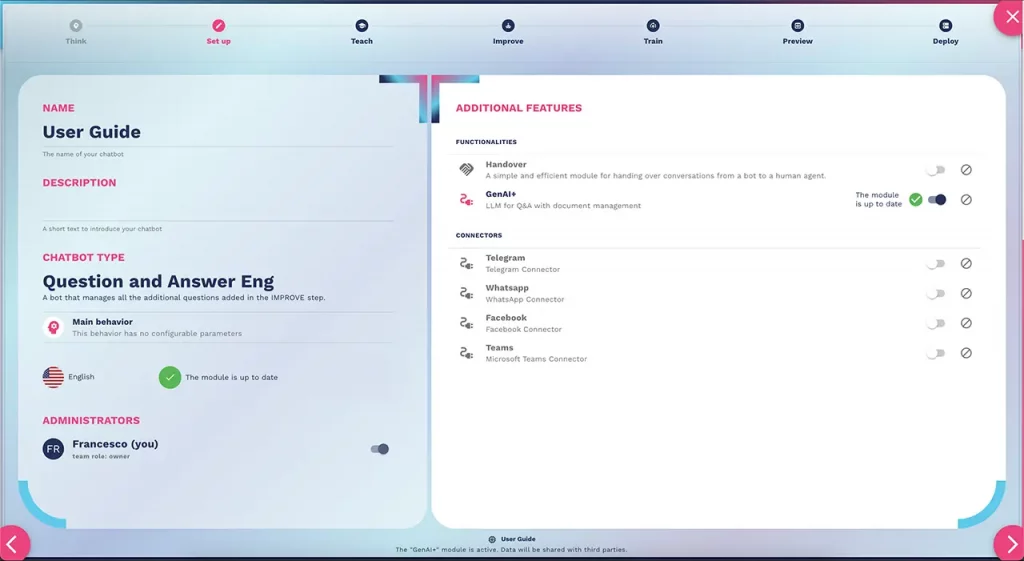Click the disabled circle icon for GenAI+

click(966, 200)
